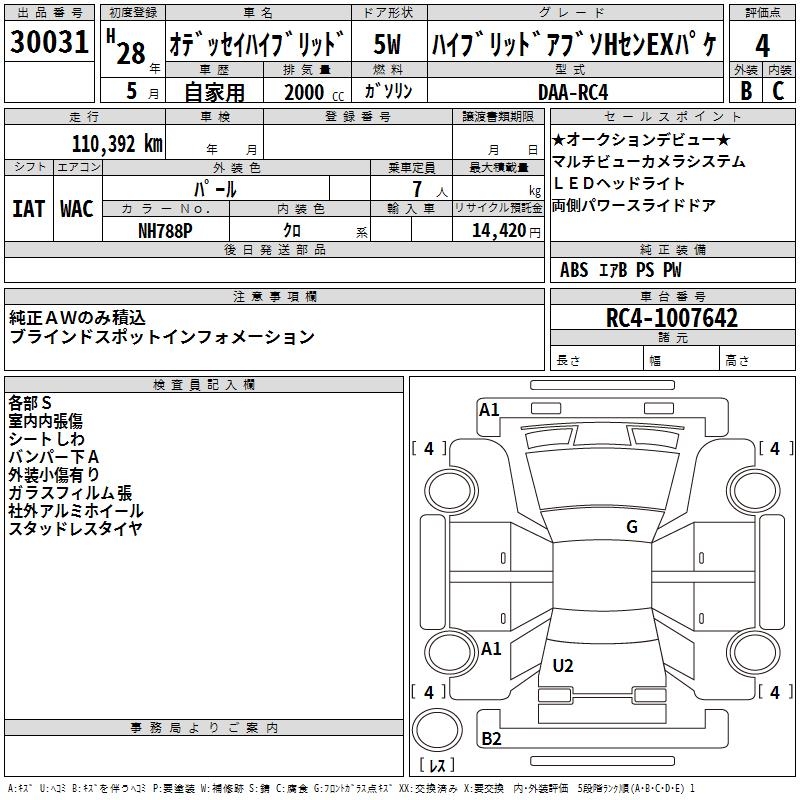Select inspector note スタッドレスタイヤ

74,528
